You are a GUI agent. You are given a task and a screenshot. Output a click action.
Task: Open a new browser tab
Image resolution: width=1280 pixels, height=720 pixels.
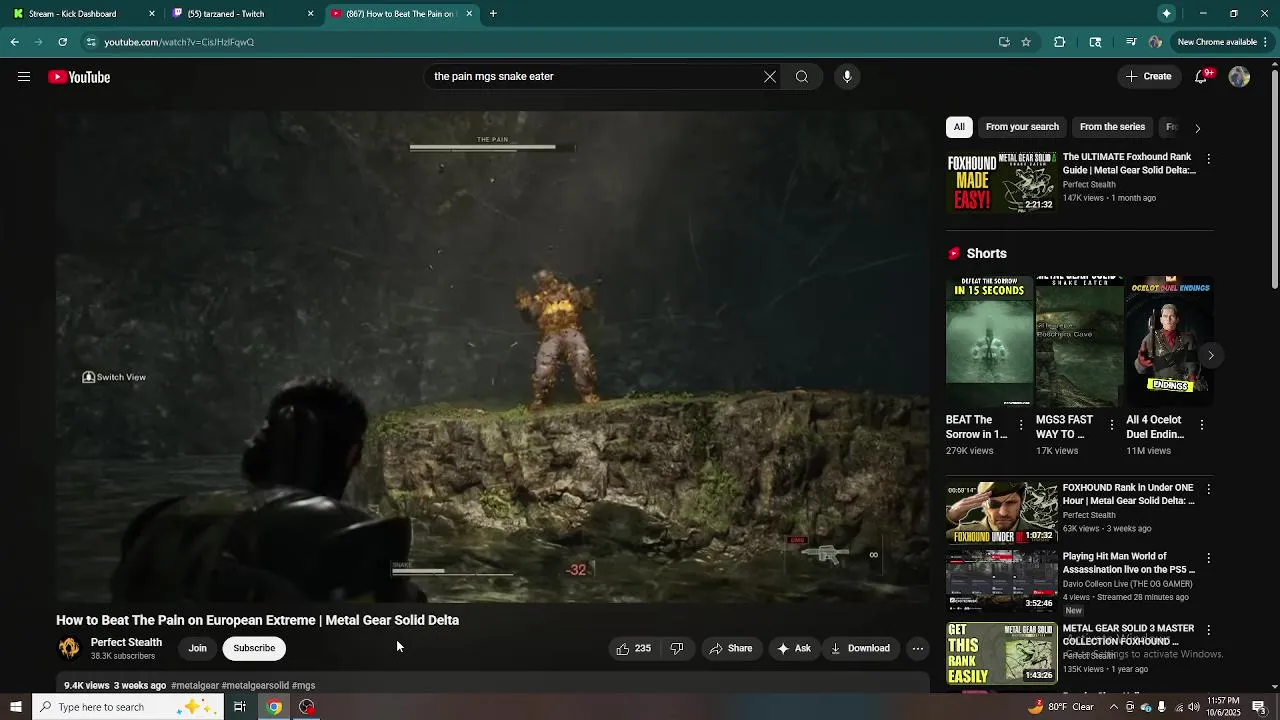(x=493, y=14)
